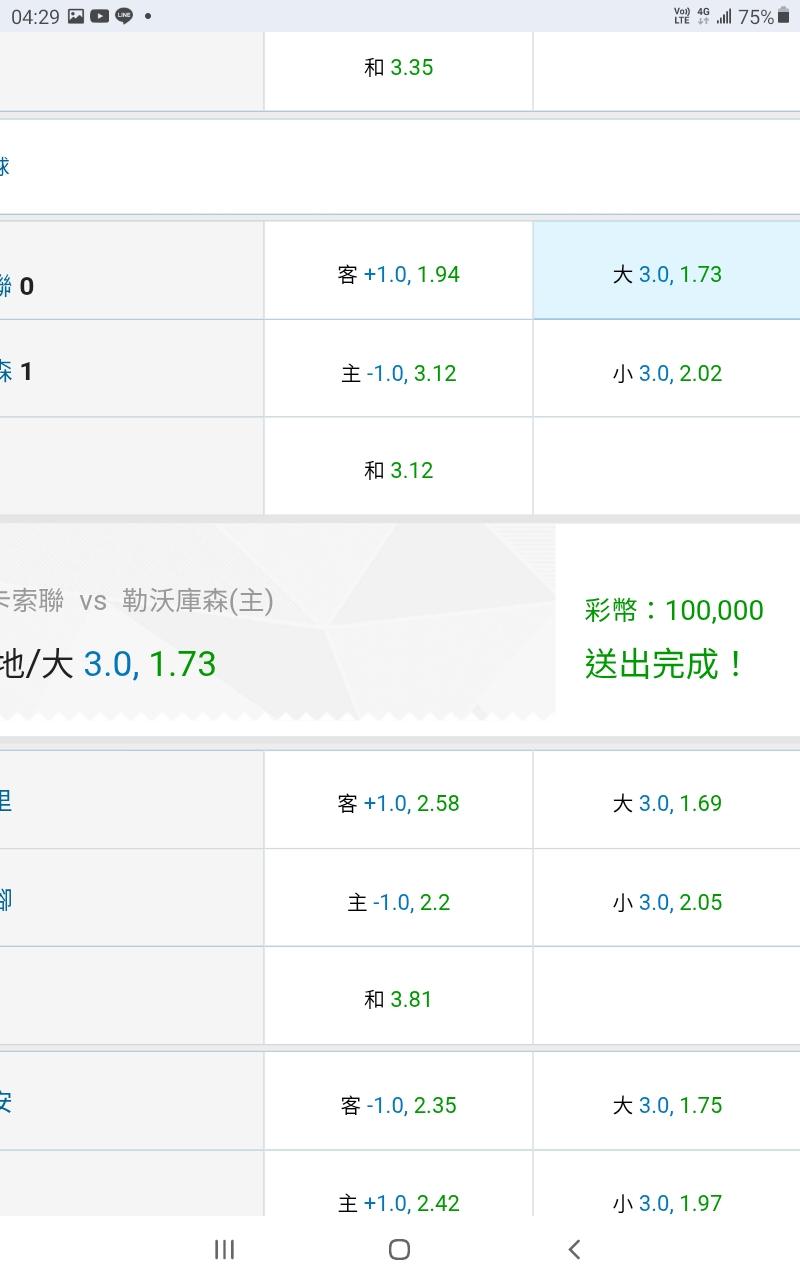Image resolution: width=800 pixels, height=1280 pixels.
Task: Tap the signal strength icon in status bar
Action: [724, 16]
